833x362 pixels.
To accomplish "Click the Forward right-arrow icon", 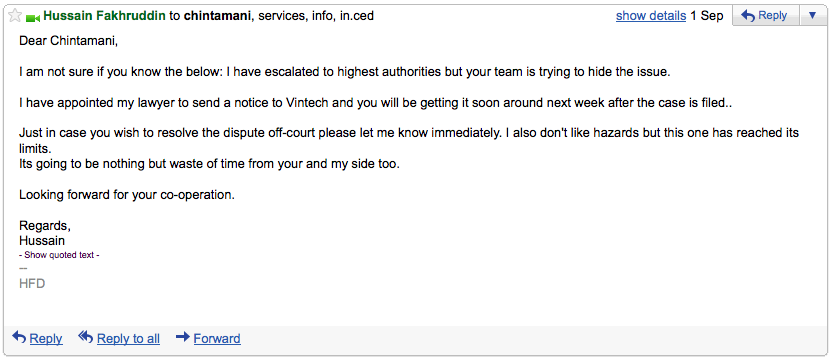I will coord(183,337).
